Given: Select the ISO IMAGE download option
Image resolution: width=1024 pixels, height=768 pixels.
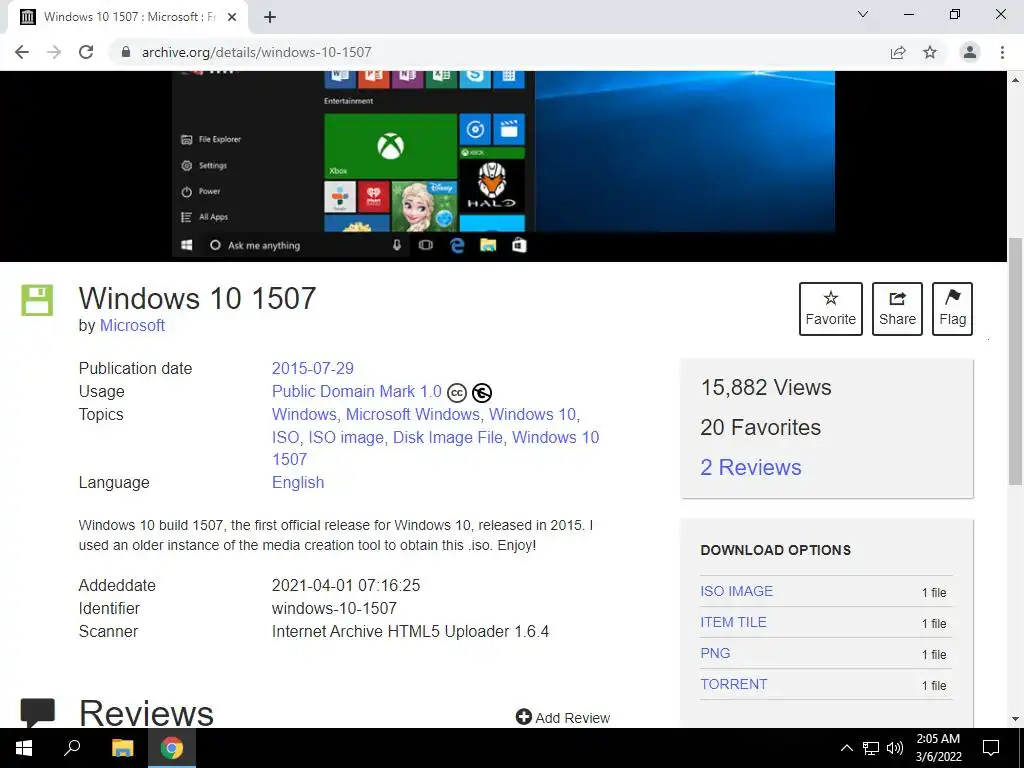Looking at the screenshot, I should coord(737,591).
